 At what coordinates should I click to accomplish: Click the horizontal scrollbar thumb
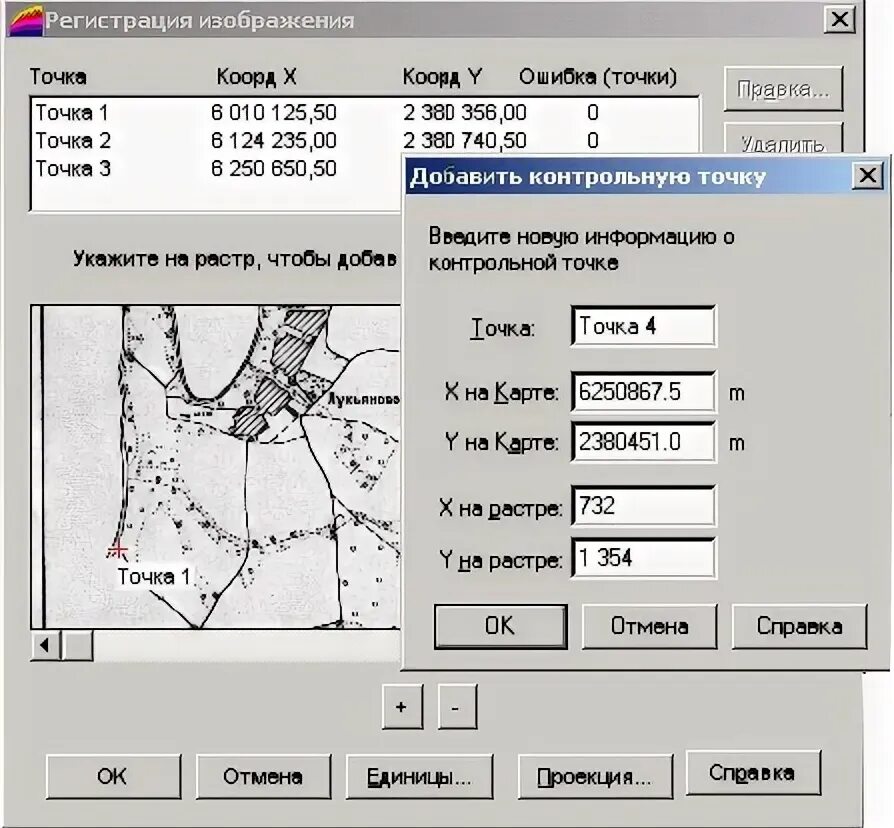[77, 646]
